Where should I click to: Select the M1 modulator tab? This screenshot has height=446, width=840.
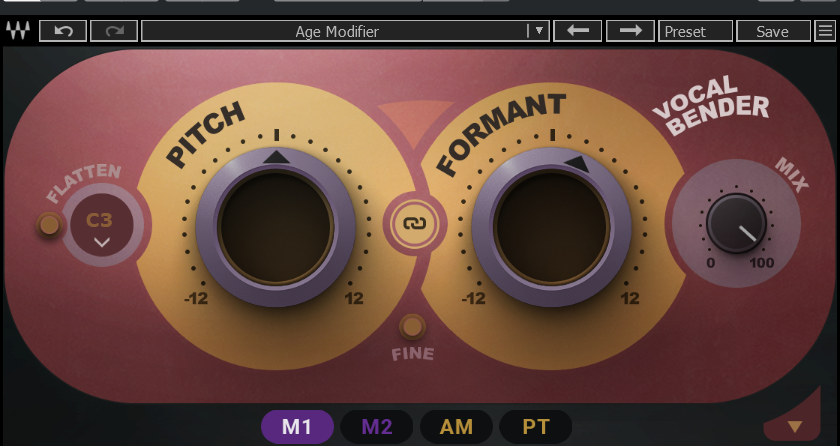[x=297, y=427]
